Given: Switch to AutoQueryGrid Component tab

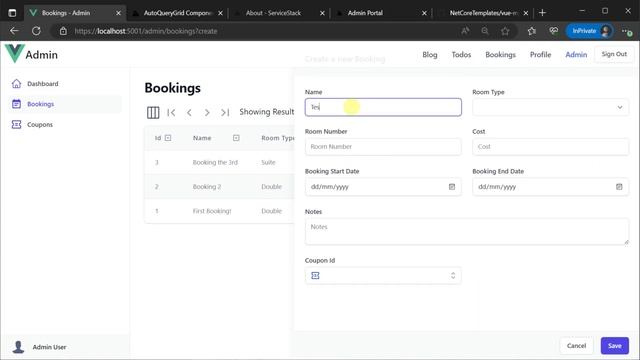Looking at the screenshot, I should 177,13.
